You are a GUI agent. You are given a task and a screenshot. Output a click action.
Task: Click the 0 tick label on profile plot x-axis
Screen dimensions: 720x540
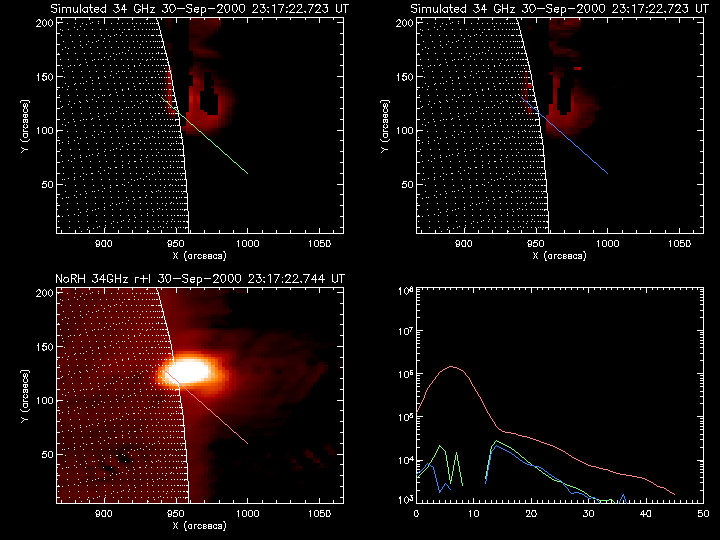click(416, 512)
